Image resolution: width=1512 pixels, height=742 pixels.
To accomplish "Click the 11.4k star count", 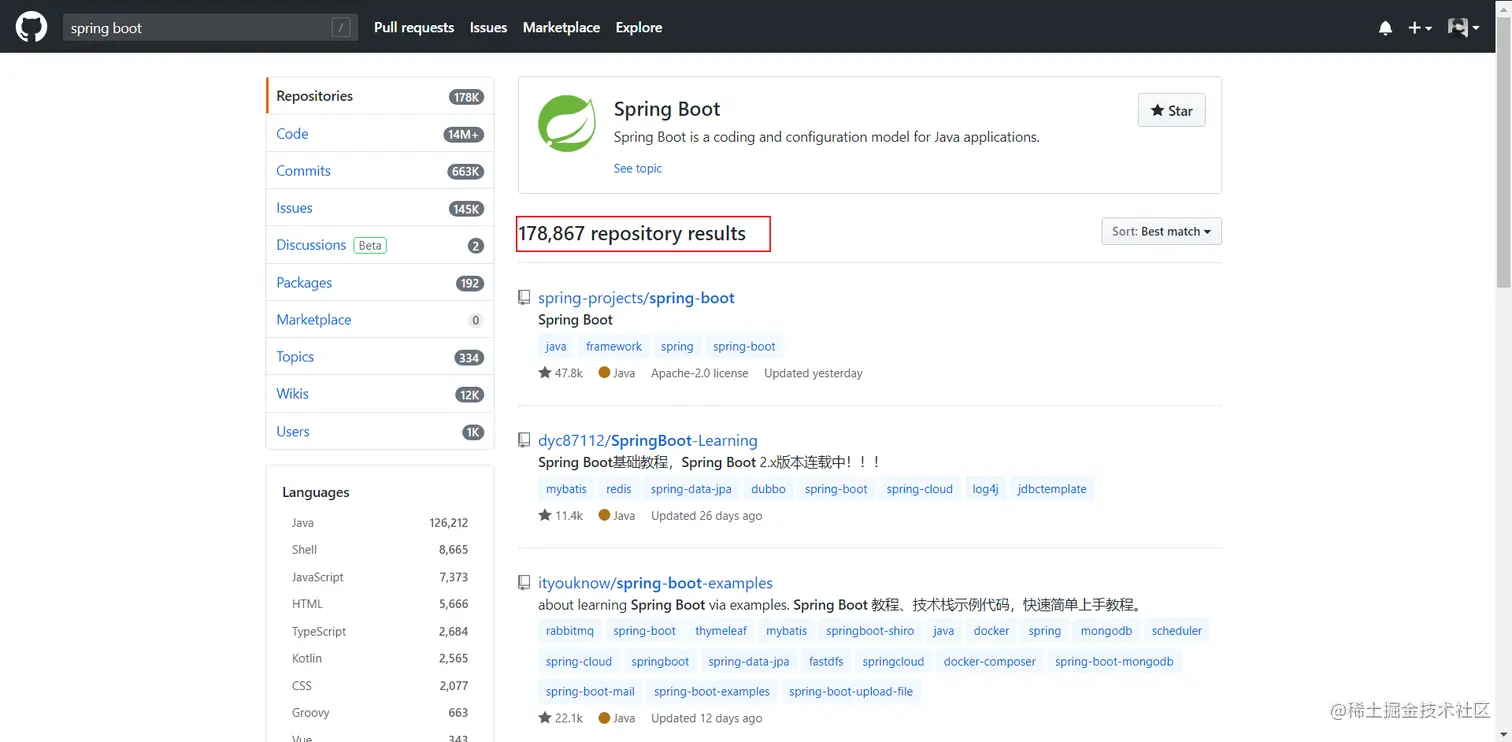I will pos(560,516).
